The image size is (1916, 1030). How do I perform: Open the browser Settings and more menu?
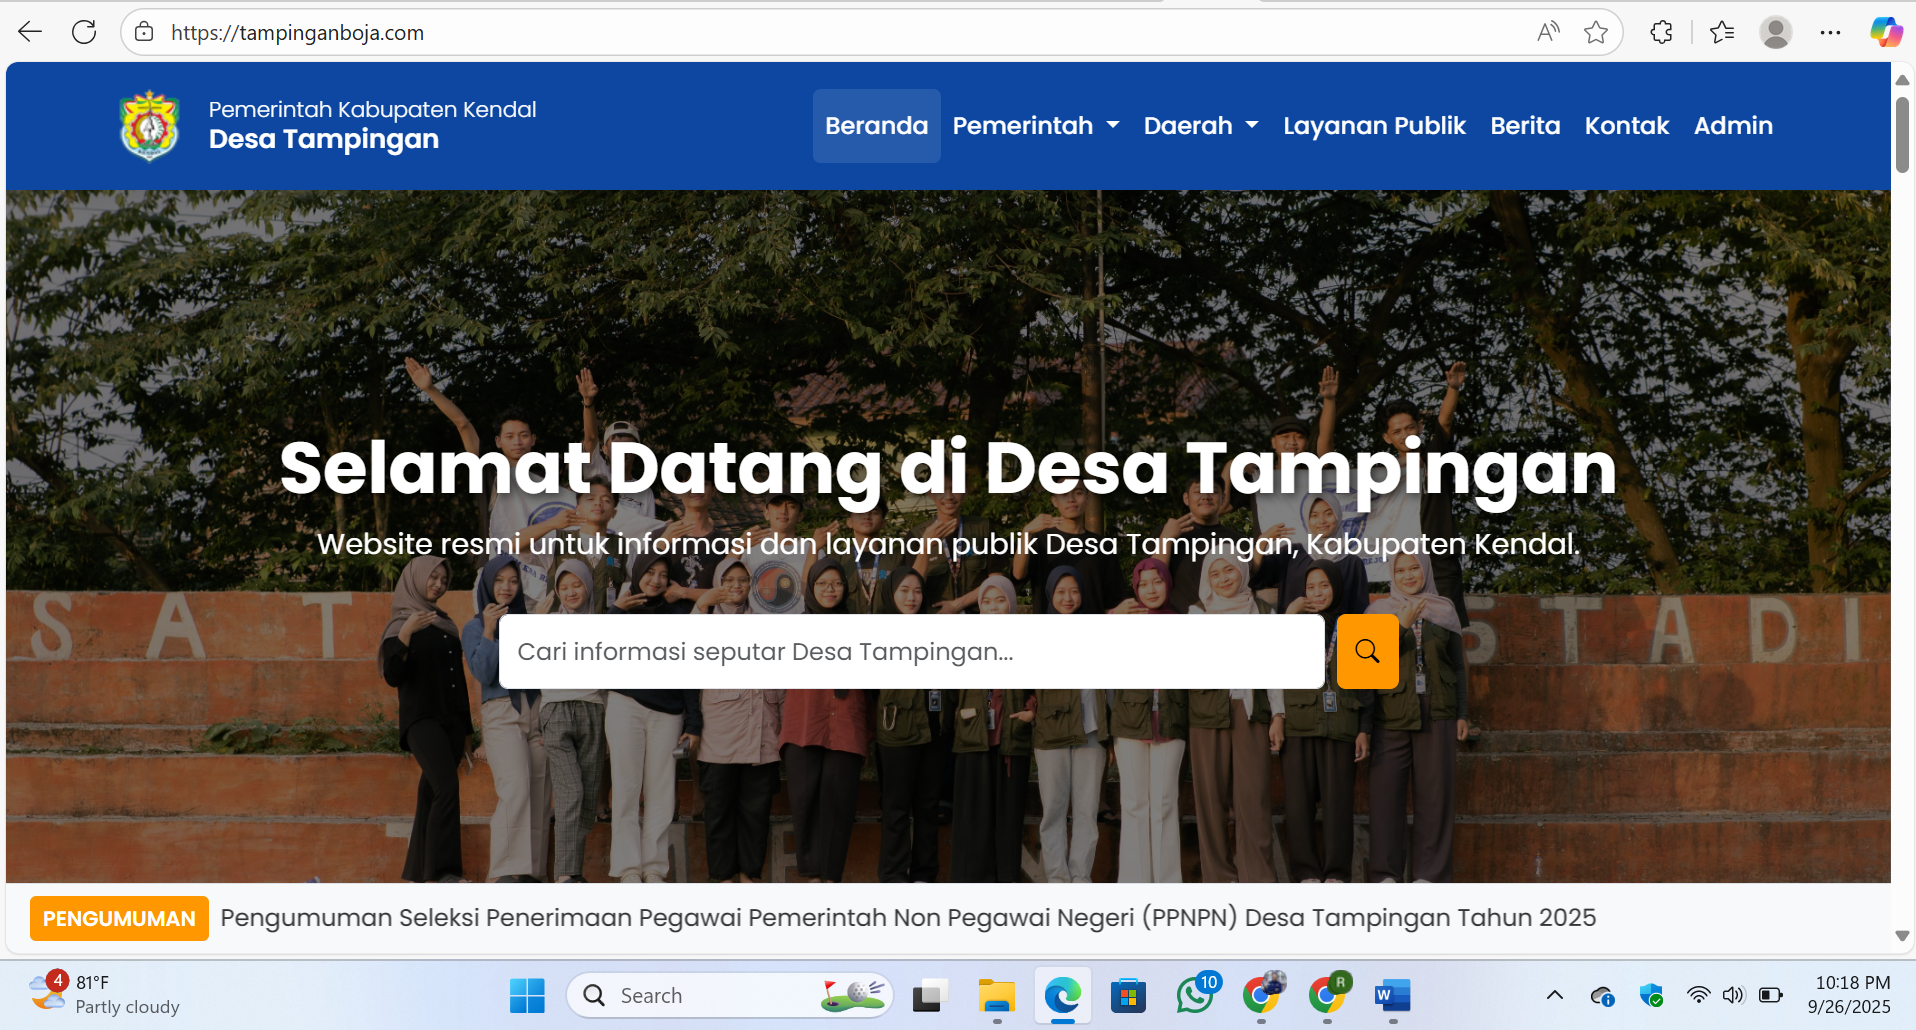(x=1831, y=31)
